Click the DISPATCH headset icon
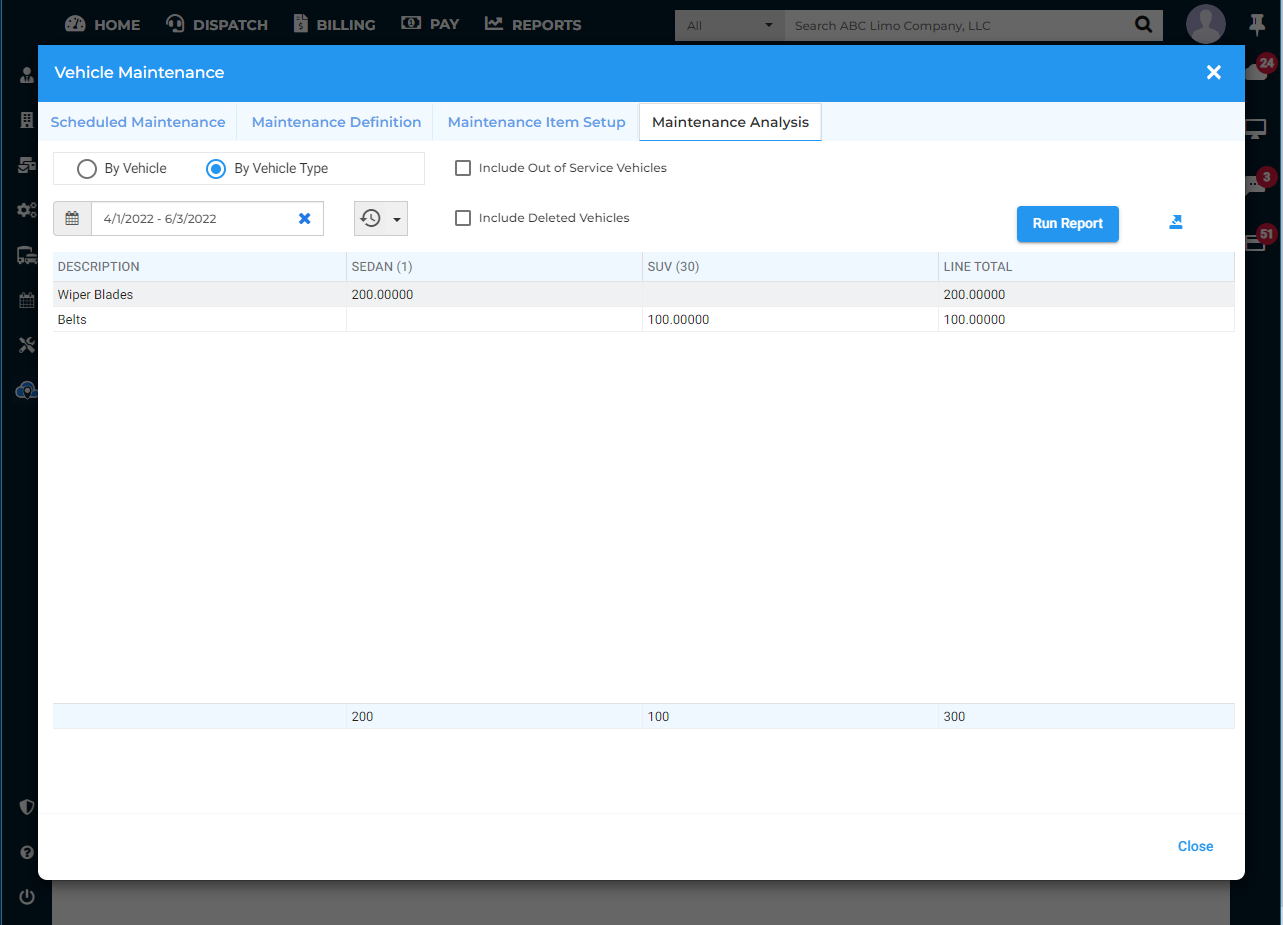The height and width of the screenshot is (925, 1283). (x=175, y=24)
